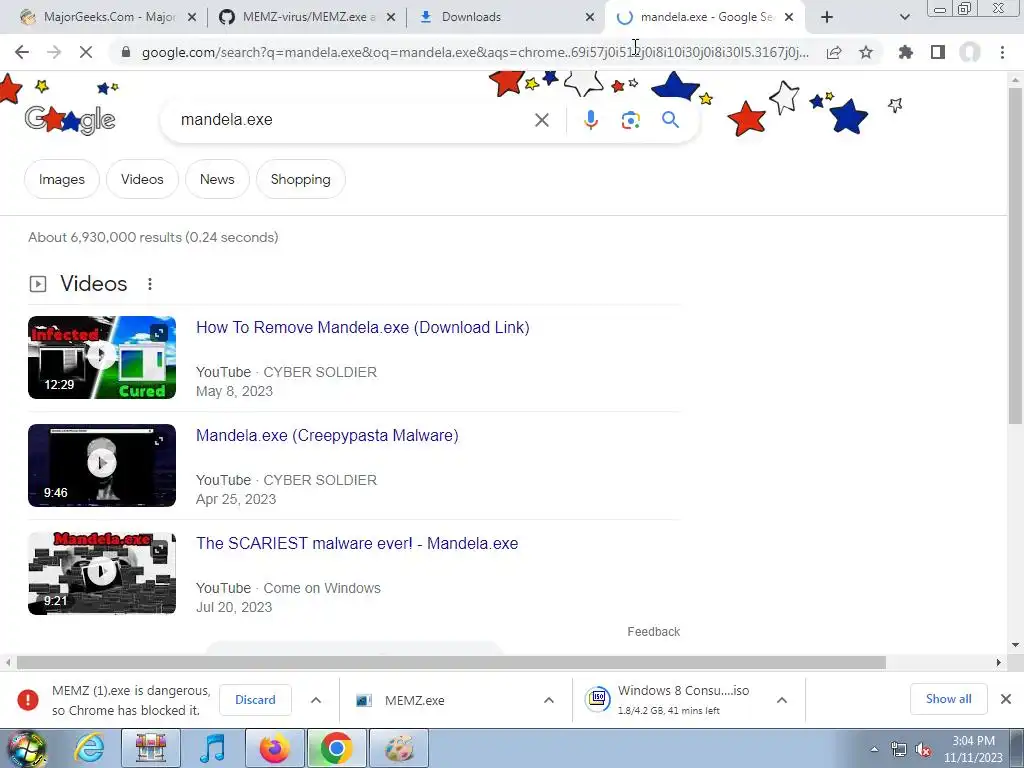
Task: Open the Windows Start menu orb
Action: (25, 749)
